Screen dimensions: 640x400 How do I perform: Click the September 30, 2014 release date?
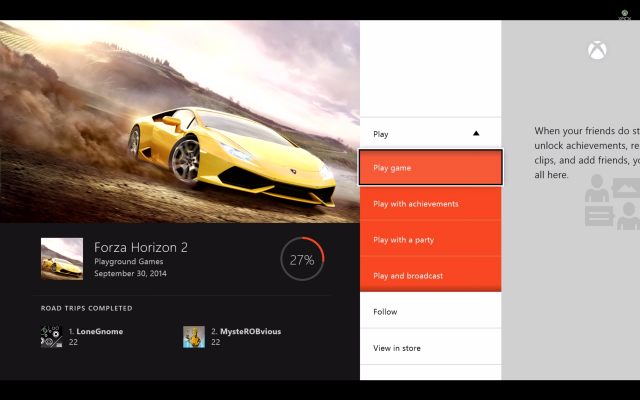coord(130,273)
